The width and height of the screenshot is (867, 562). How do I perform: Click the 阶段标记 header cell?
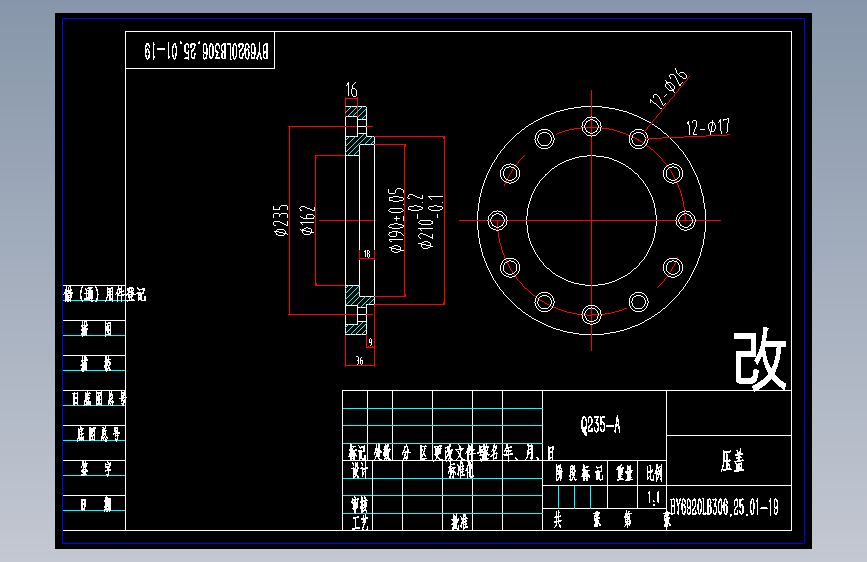(x=579, y=473)
